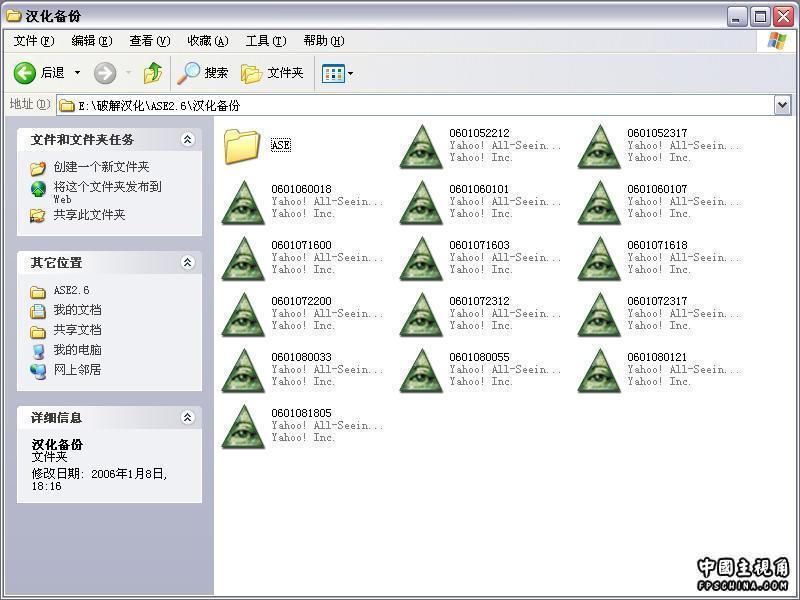This screenshot has width=800, height=600.
Task: Select the 0601060101 pyramid eye icon
Action: coord(421,203)
